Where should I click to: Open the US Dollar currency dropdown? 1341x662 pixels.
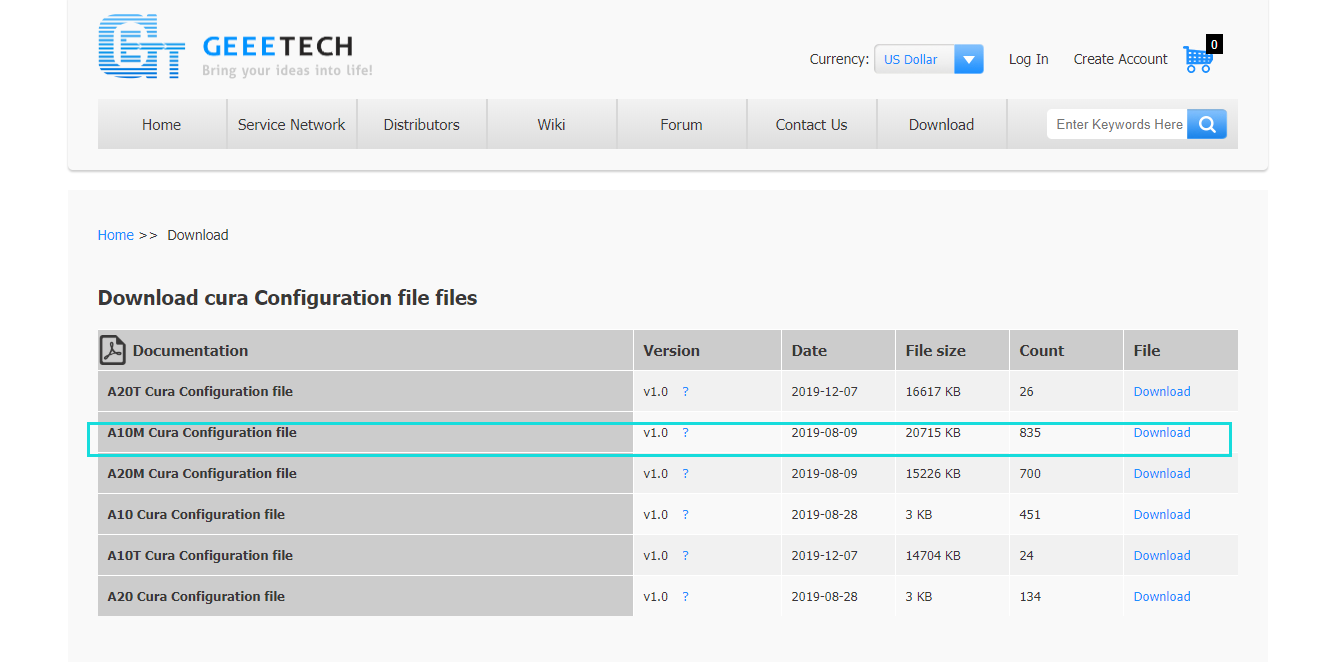(928, 59)
